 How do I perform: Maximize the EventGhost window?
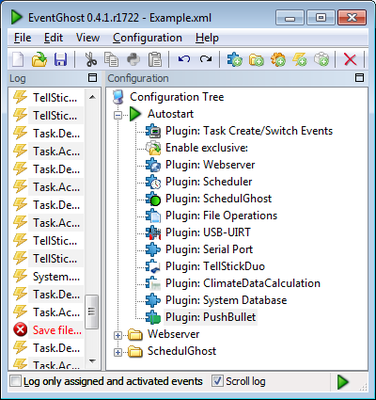pos(321,18)
